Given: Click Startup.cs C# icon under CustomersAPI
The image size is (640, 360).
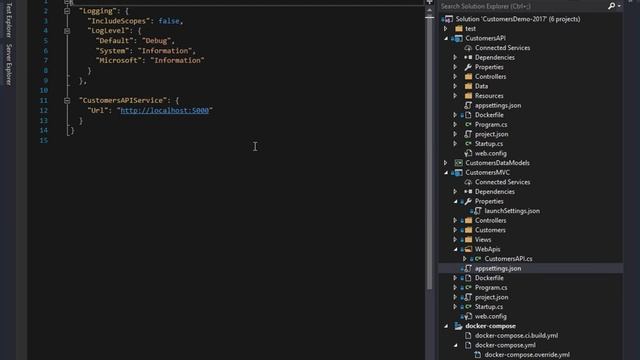Looking at the screenshot, I should tap(468, 144).
